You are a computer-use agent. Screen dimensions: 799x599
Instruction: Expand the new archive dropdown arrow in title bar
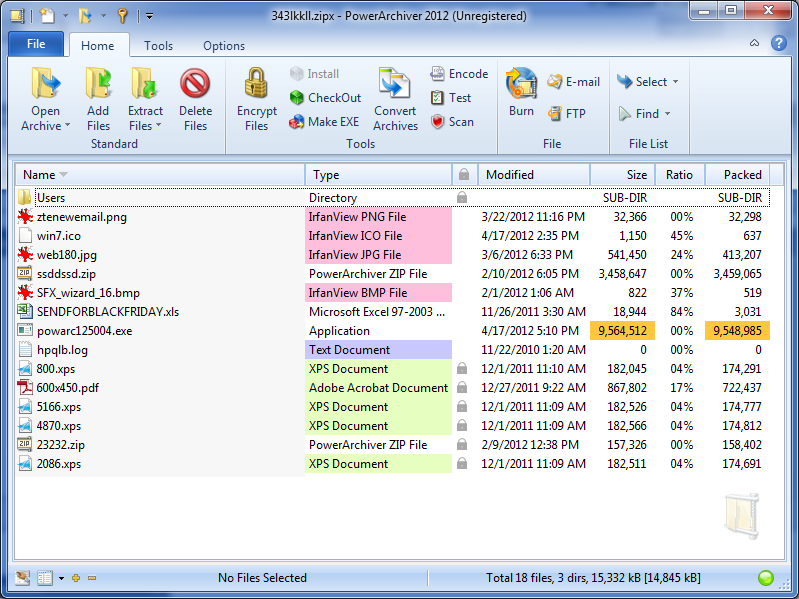pyautogui.click(x=65, y=16)
